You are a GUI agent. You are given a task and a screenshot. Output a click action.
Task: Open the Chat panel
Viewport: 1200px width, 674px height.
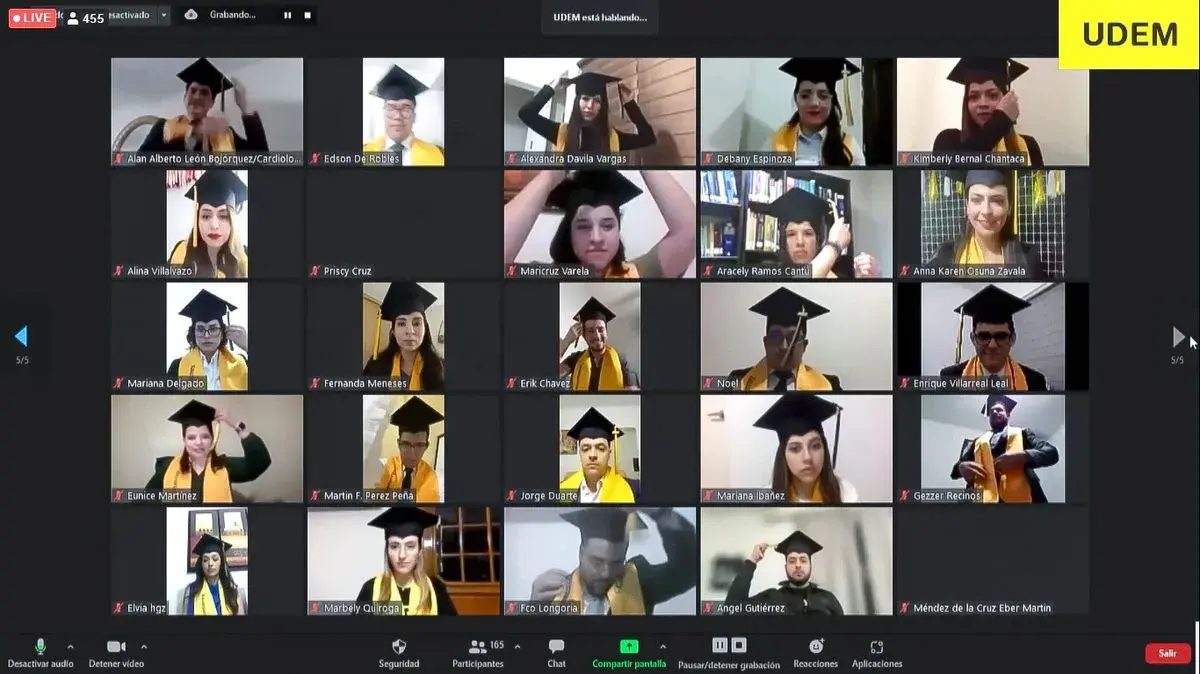click(556, 647)
